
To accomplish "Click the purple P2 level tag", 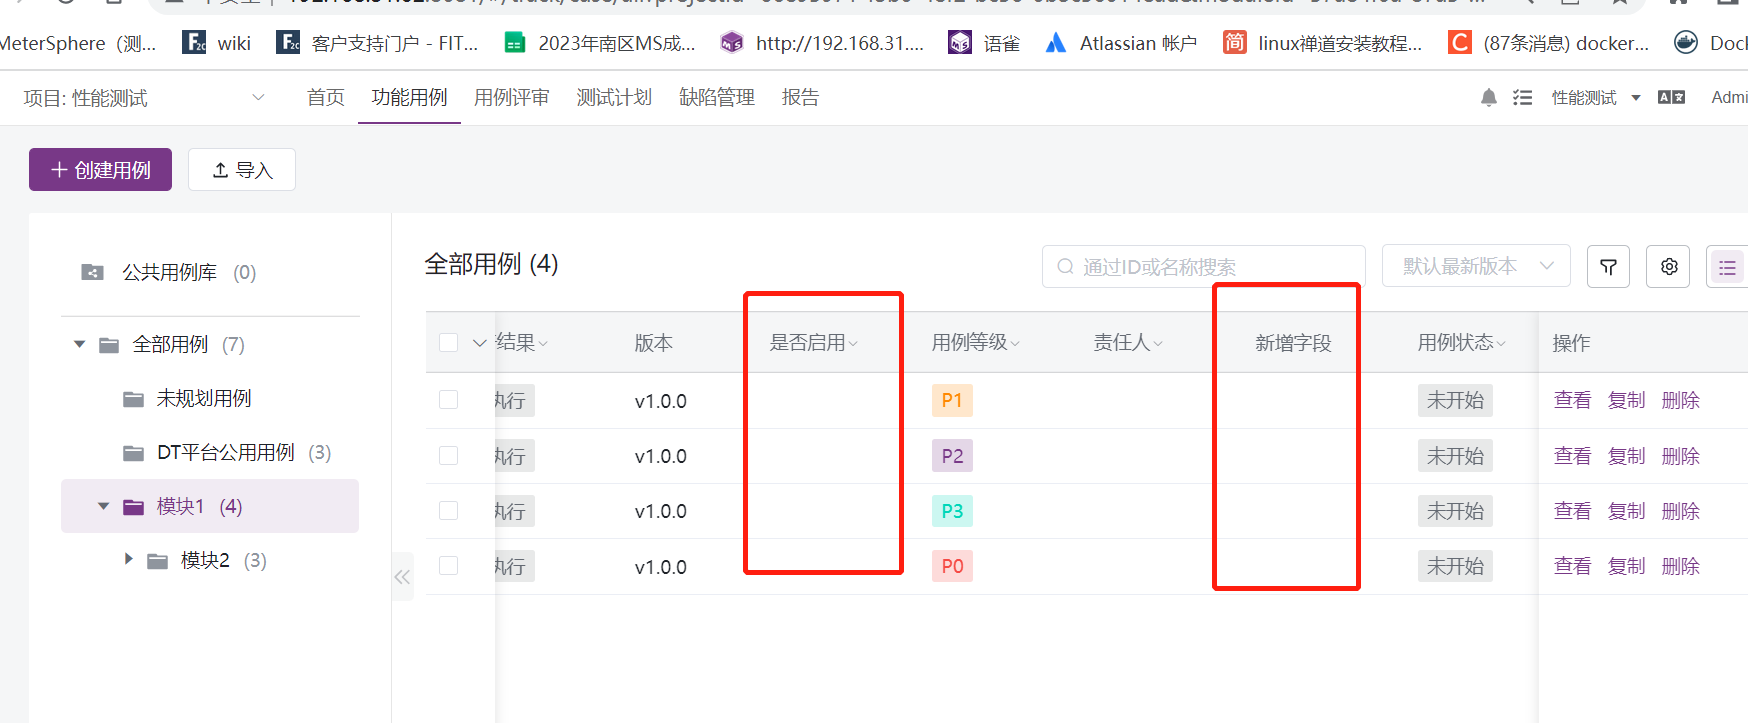I will [x=952, y=456].
